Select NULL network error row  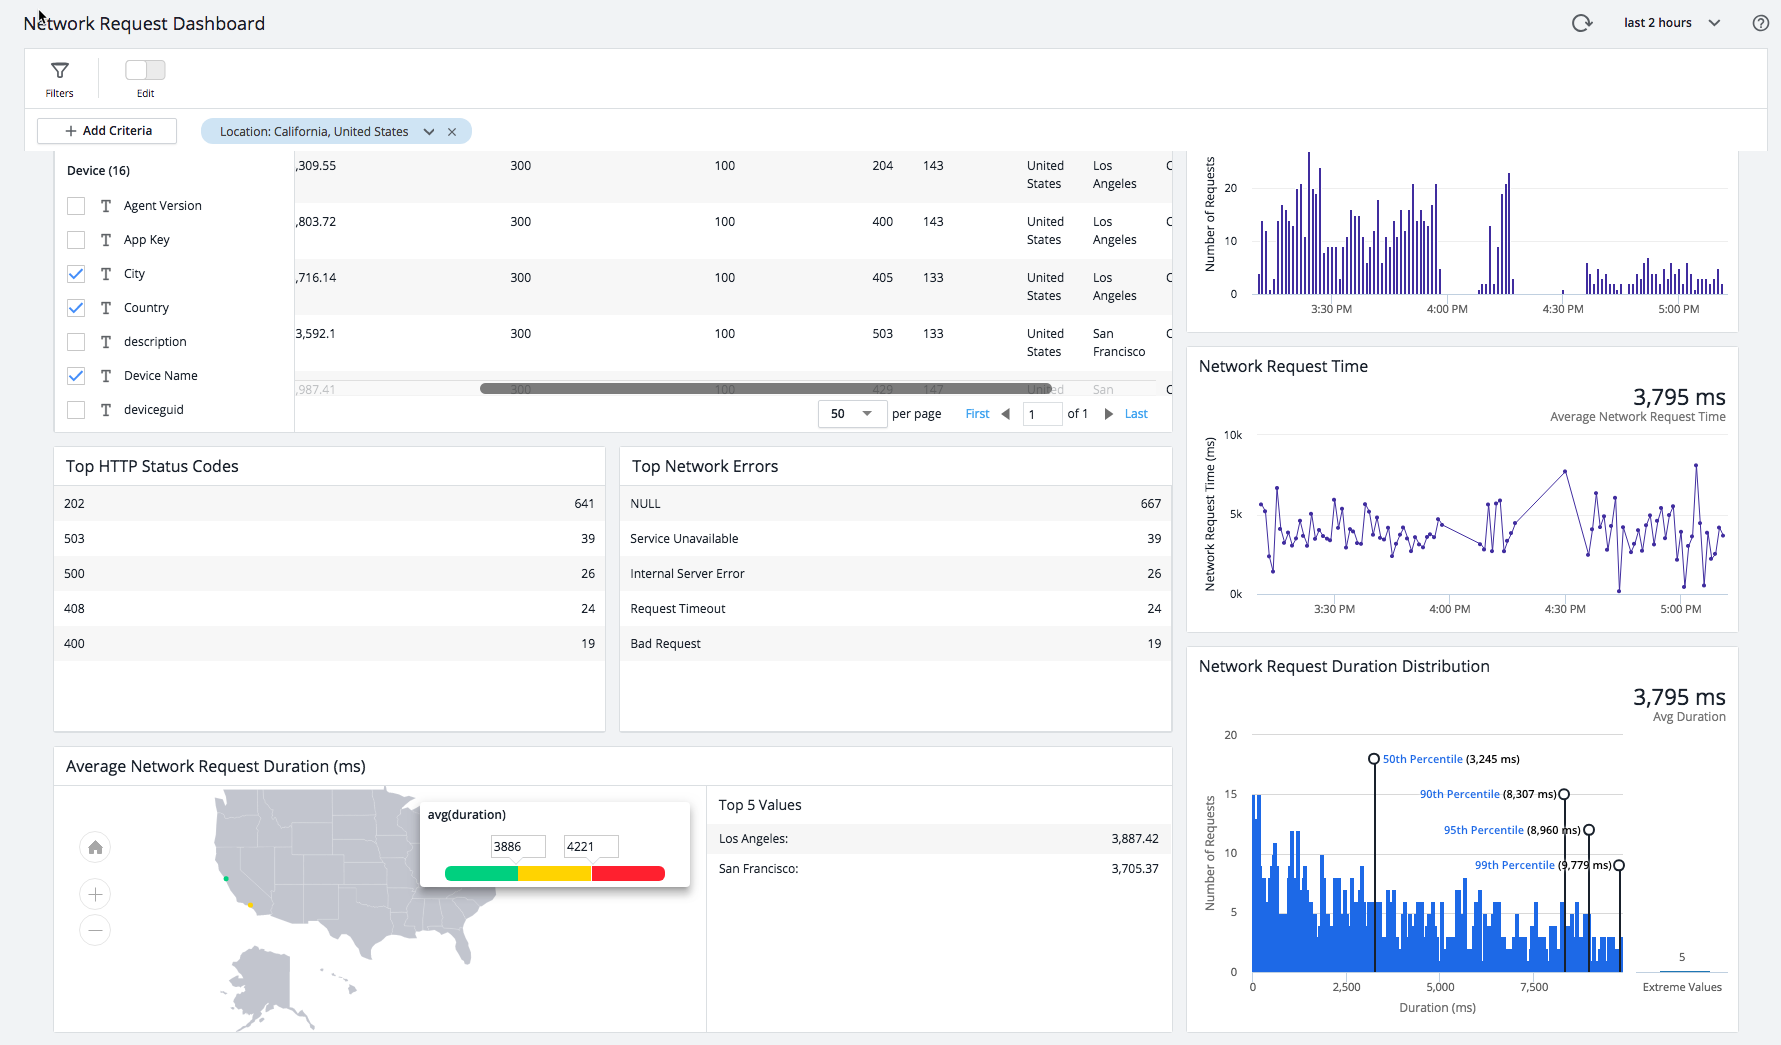coord(895,504)
